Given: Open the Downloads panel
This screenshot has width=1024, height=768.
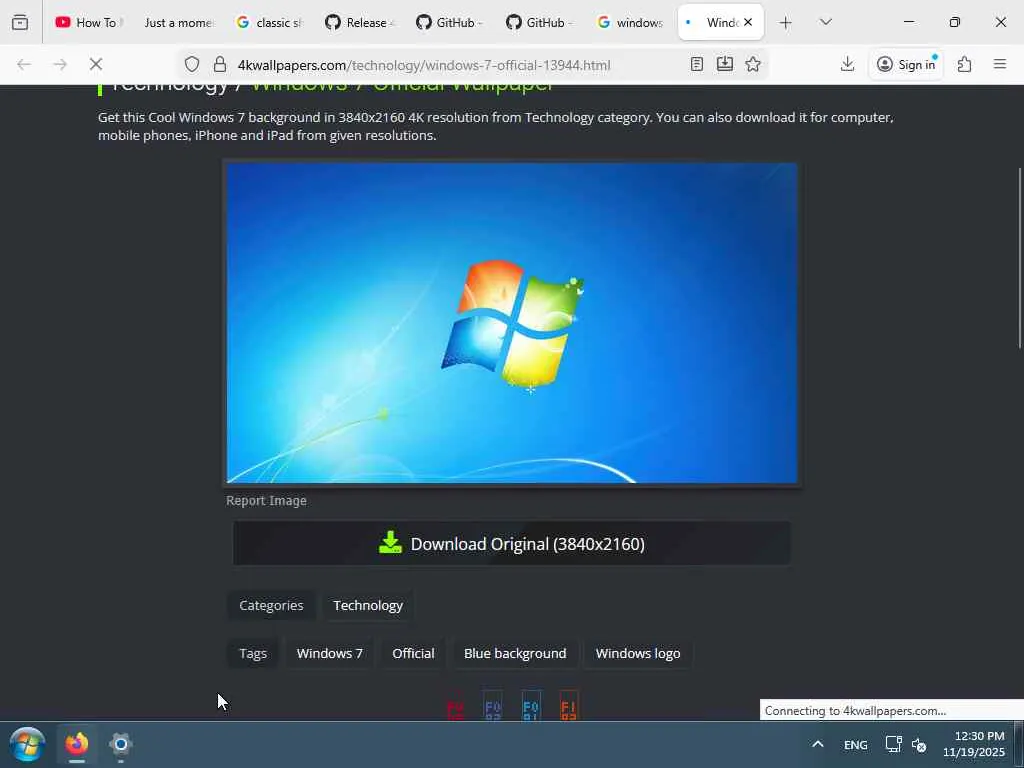Looking at the screenshot, I should tap(847, 64).
